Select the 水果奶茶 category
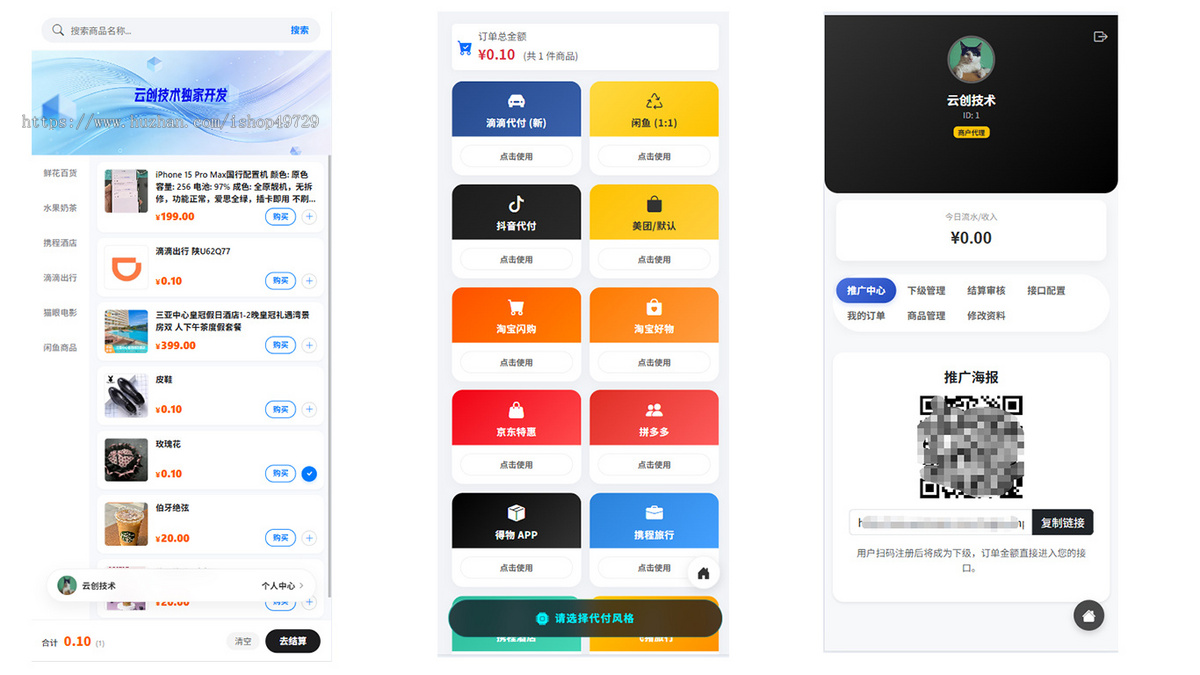 [60, 208]
